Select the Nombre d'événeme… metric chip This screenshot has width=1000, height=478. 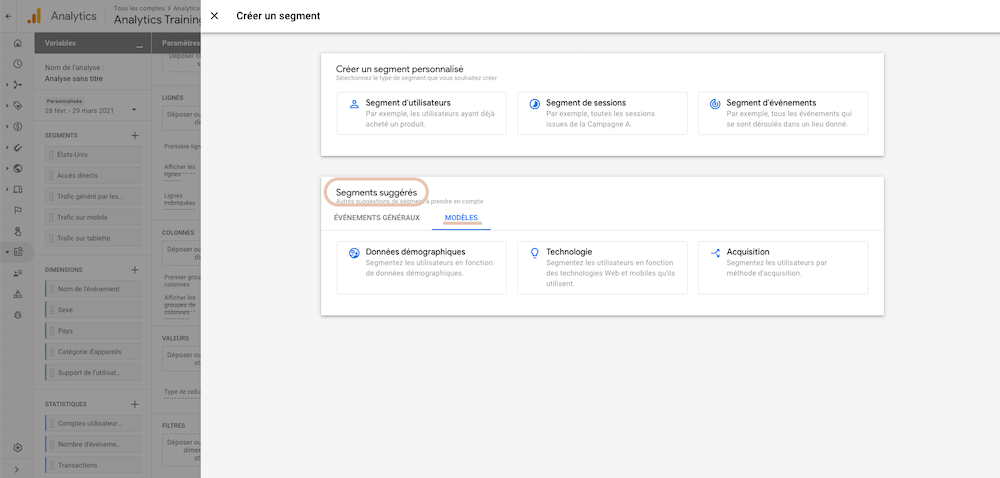[x=93, y=444]
